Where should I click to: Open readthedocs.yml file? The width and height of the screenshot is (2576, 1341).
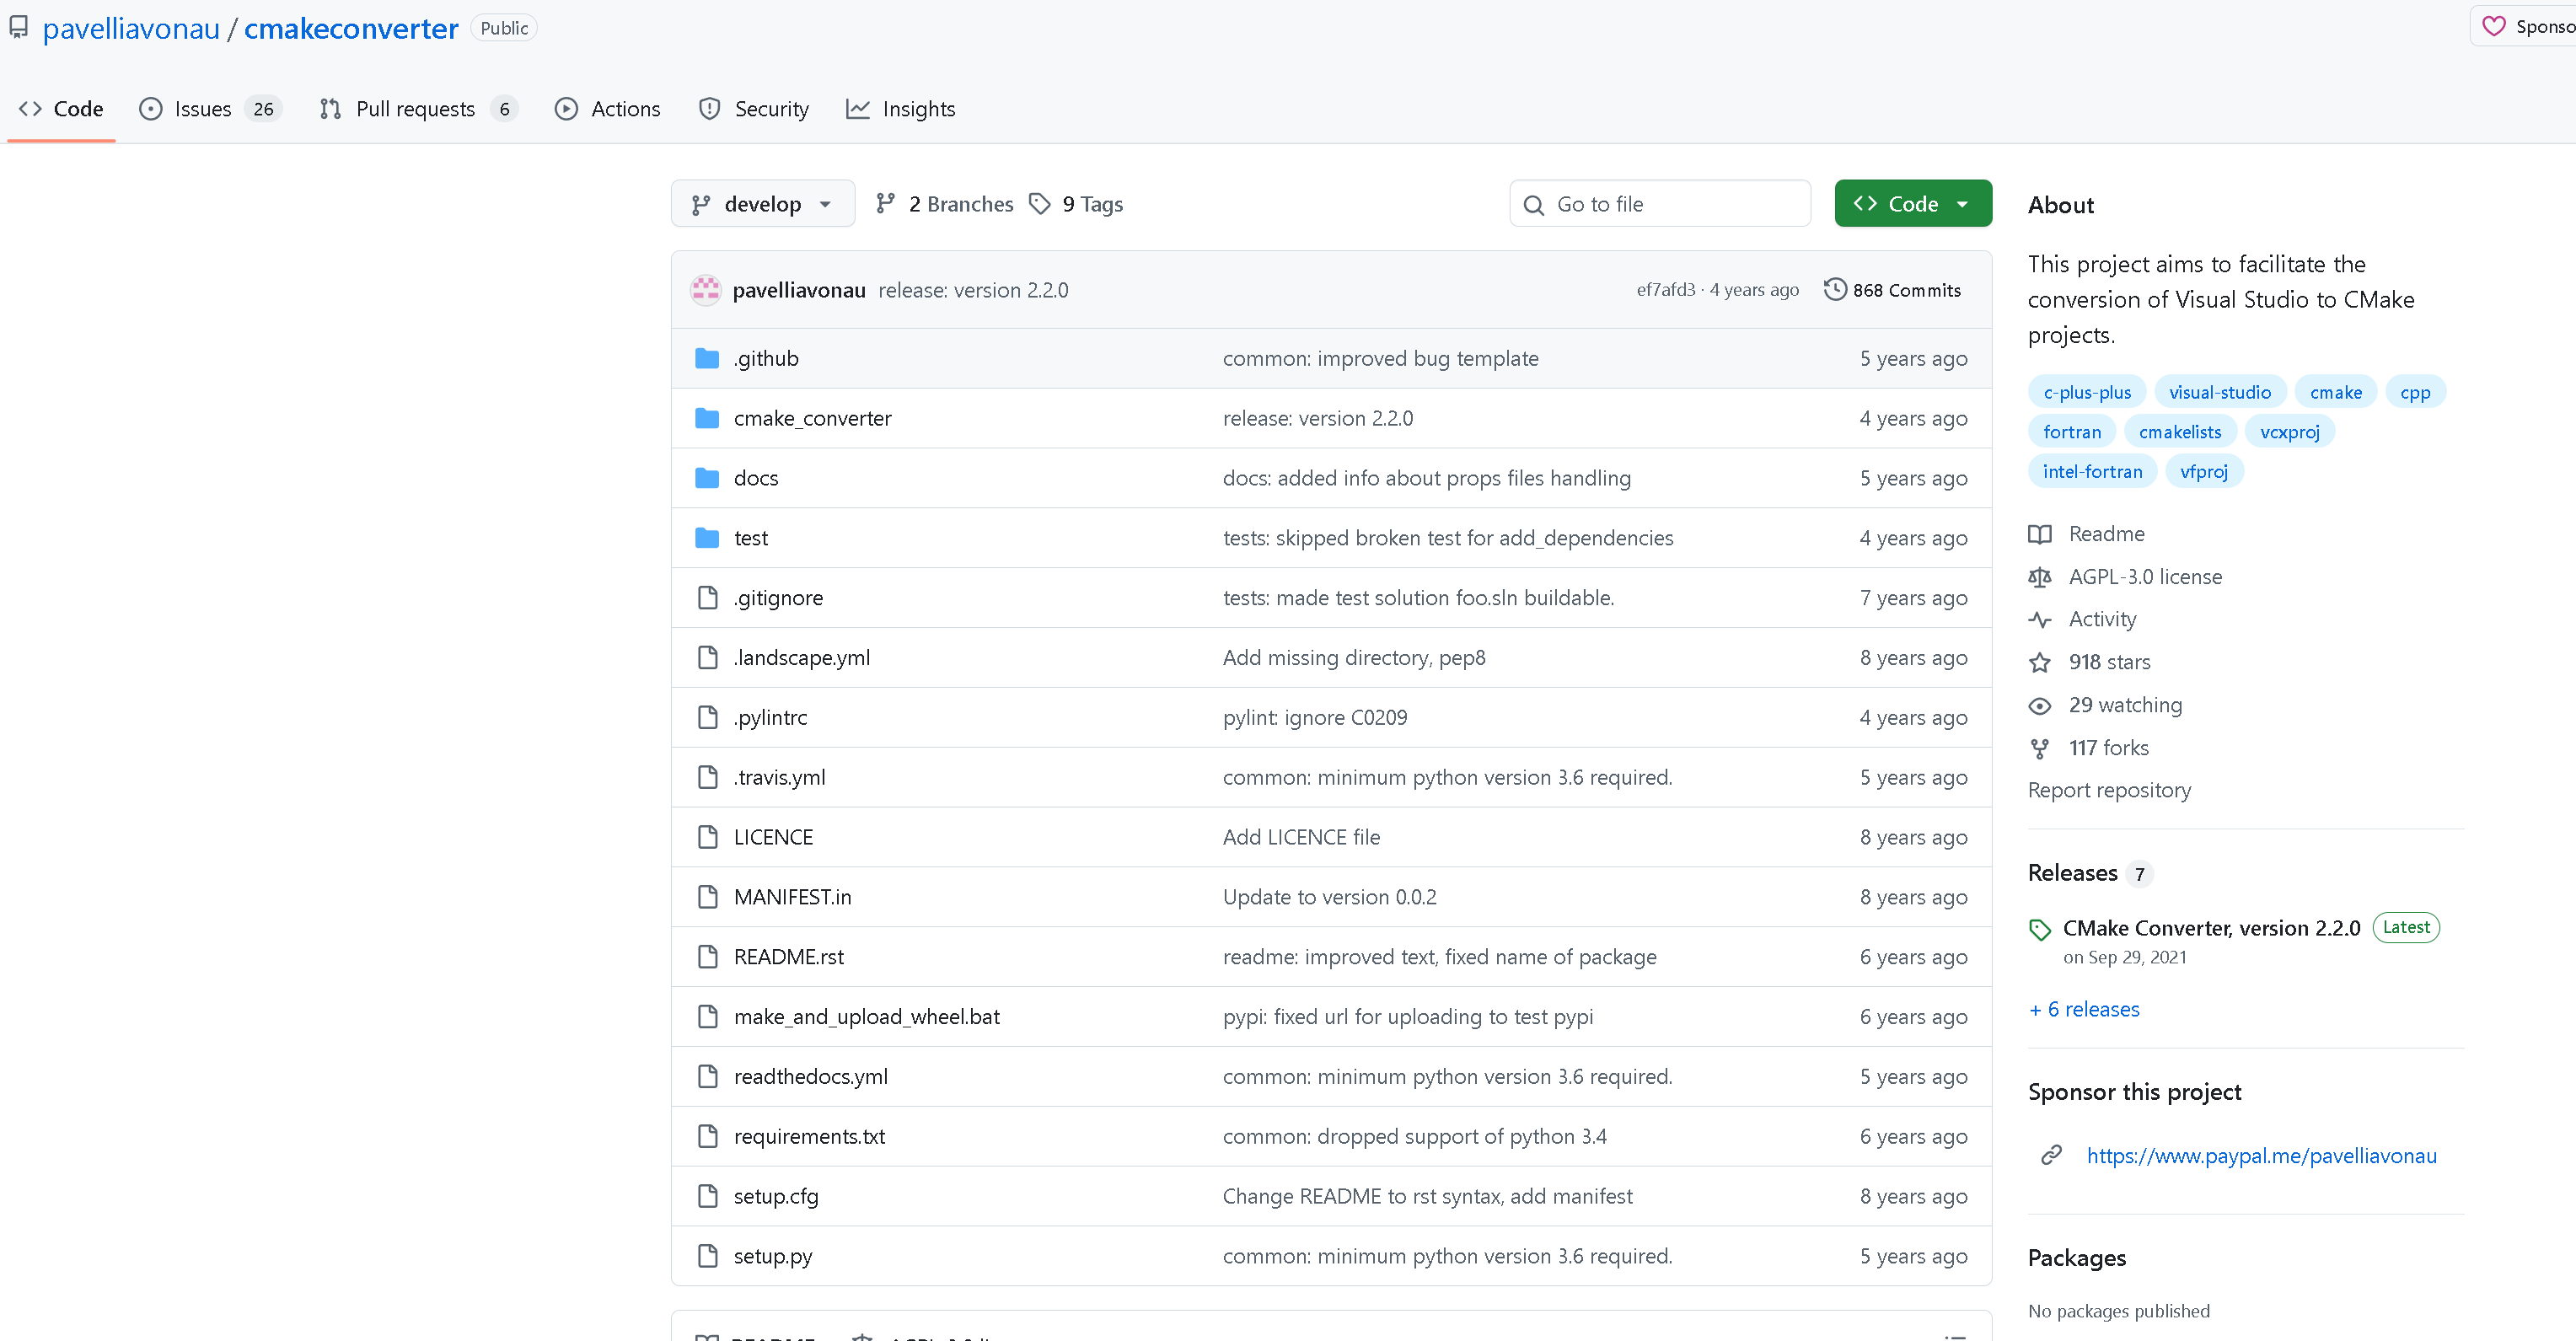pos(810,1077)
